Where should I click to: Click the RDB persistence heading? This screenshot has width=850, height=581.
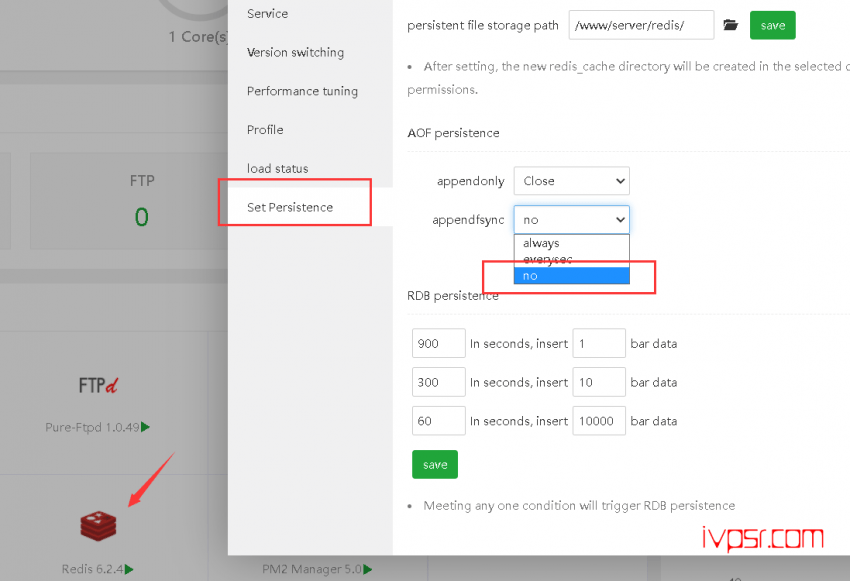tap(453, 295)
